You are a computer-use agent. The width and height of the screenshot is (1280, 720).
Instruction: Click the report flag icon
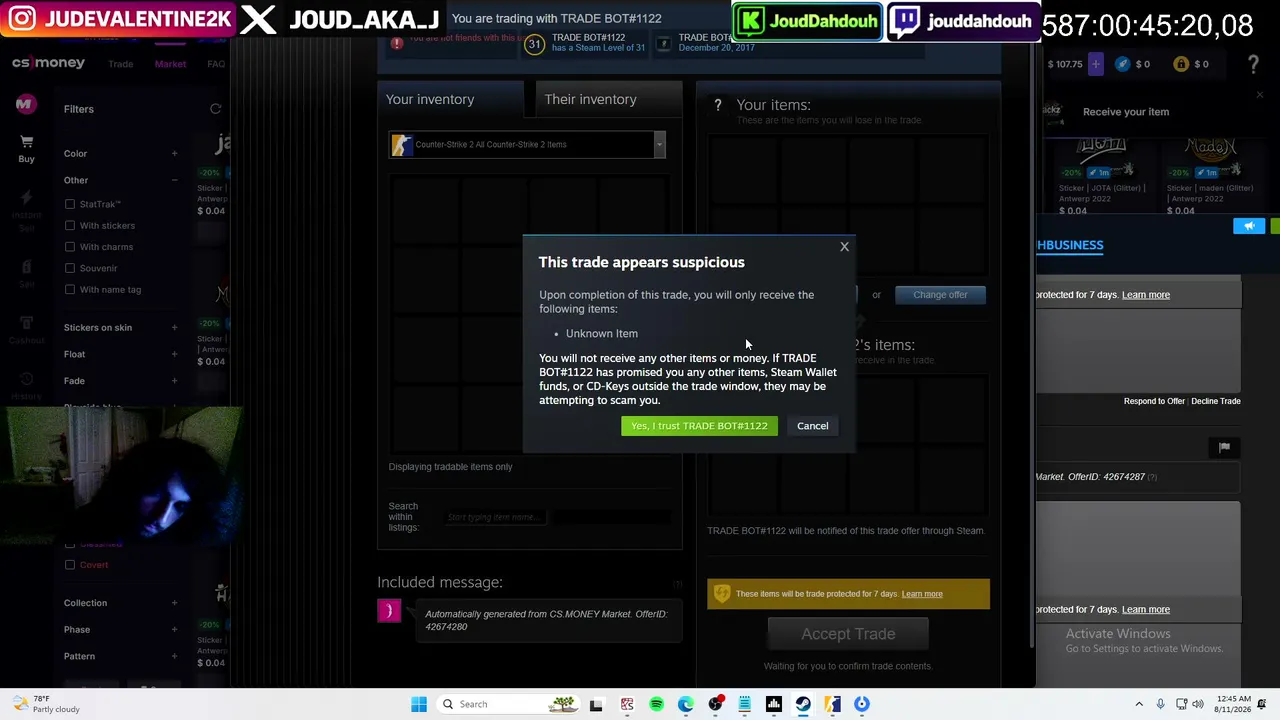click(1224, 448)
